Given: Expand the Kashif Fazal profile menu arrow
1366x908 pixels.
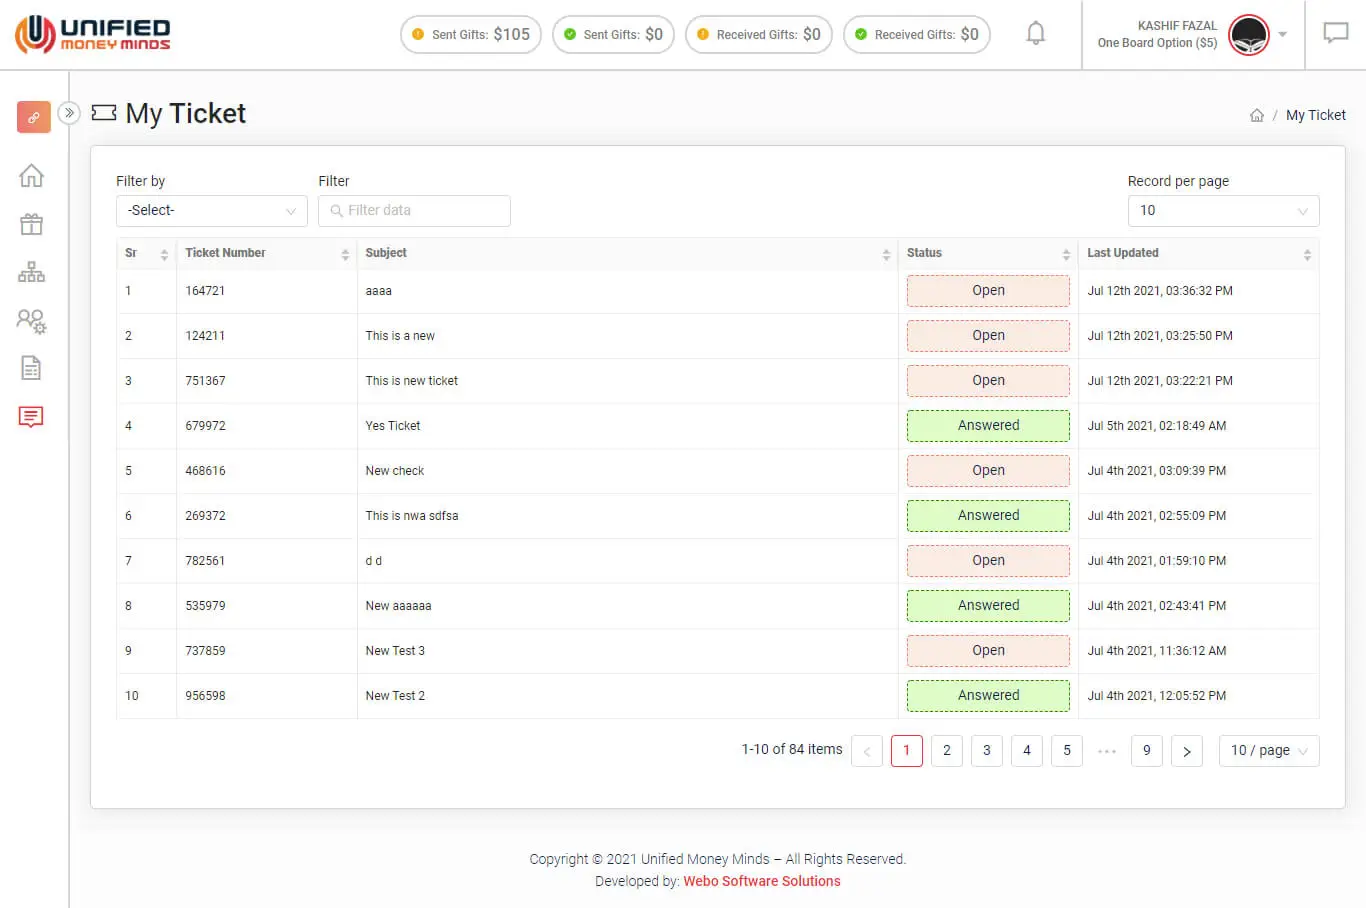Looking at the screenshot, I should tap(1283, 35).
